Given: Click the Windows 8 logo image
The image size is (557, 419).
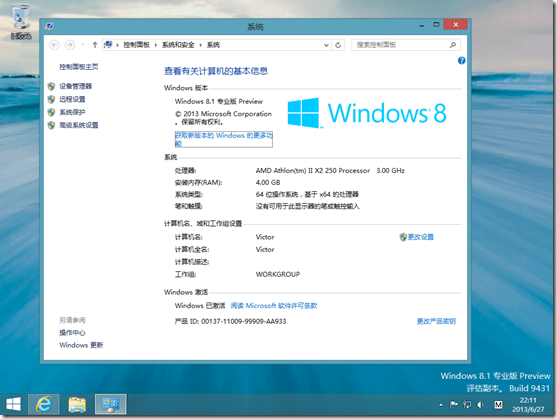Looking at the screenshot, I should (x=367, y=113).
